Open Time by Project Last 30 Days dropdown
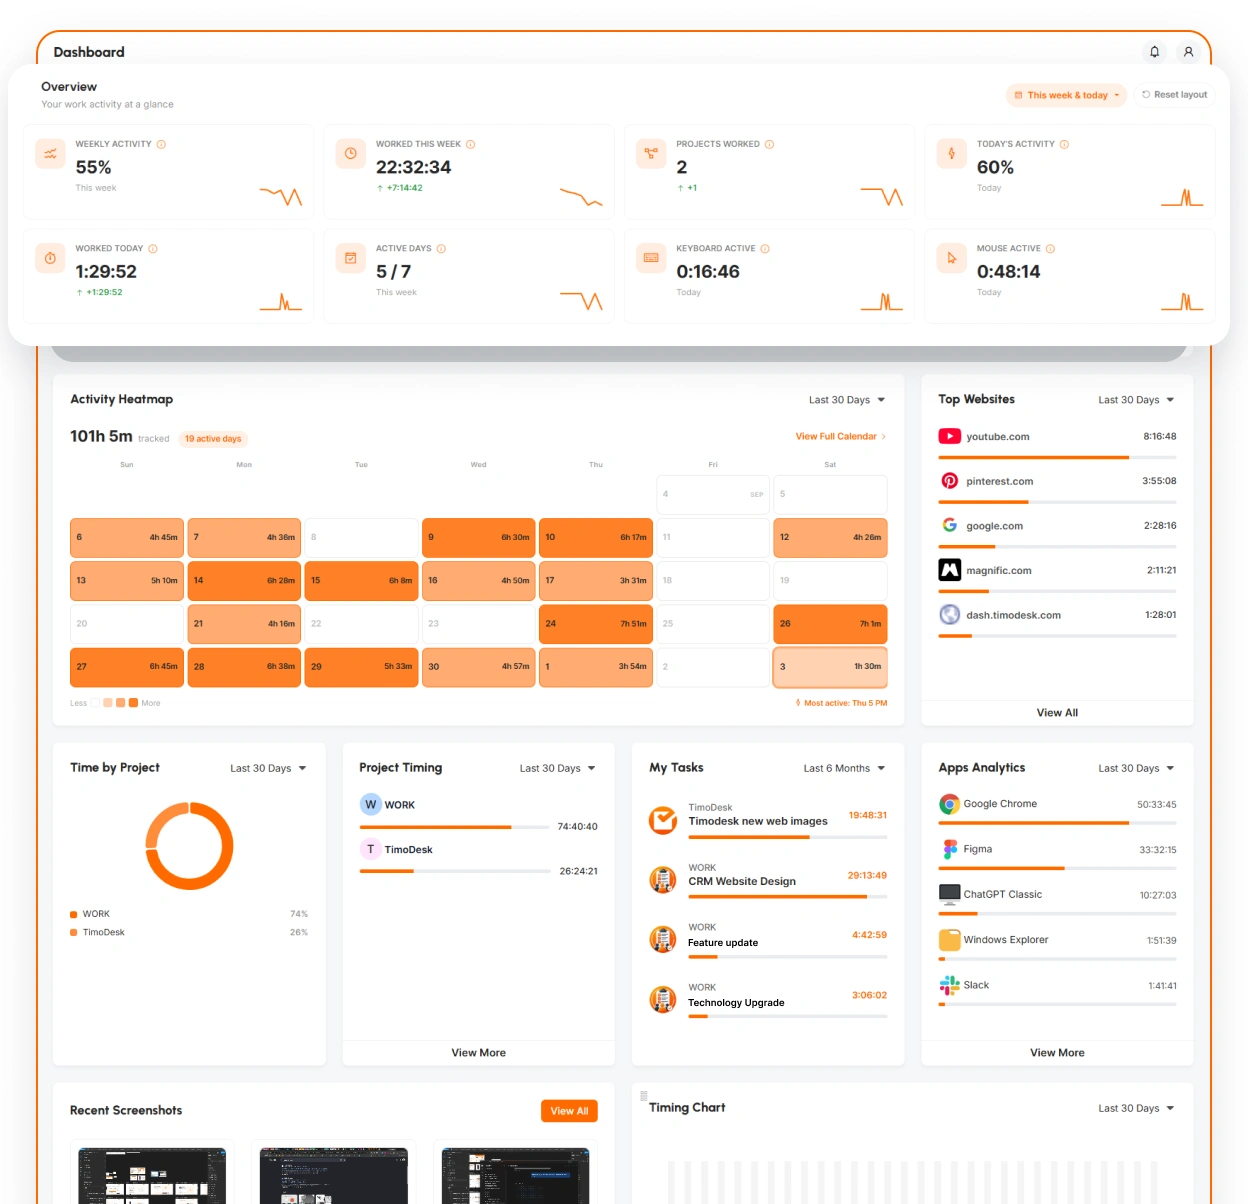1248x1204 pixels. coord(268,769)
